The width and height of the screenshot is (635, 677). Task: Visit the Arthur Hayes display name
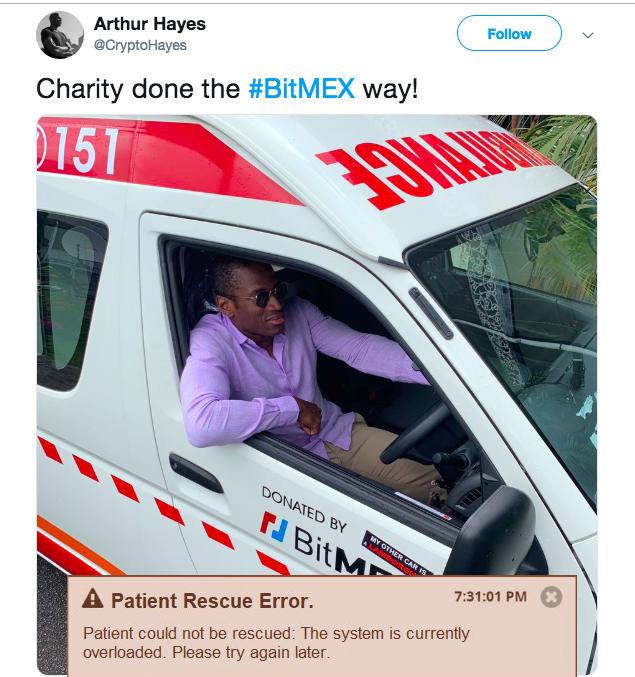click(150, 24)
